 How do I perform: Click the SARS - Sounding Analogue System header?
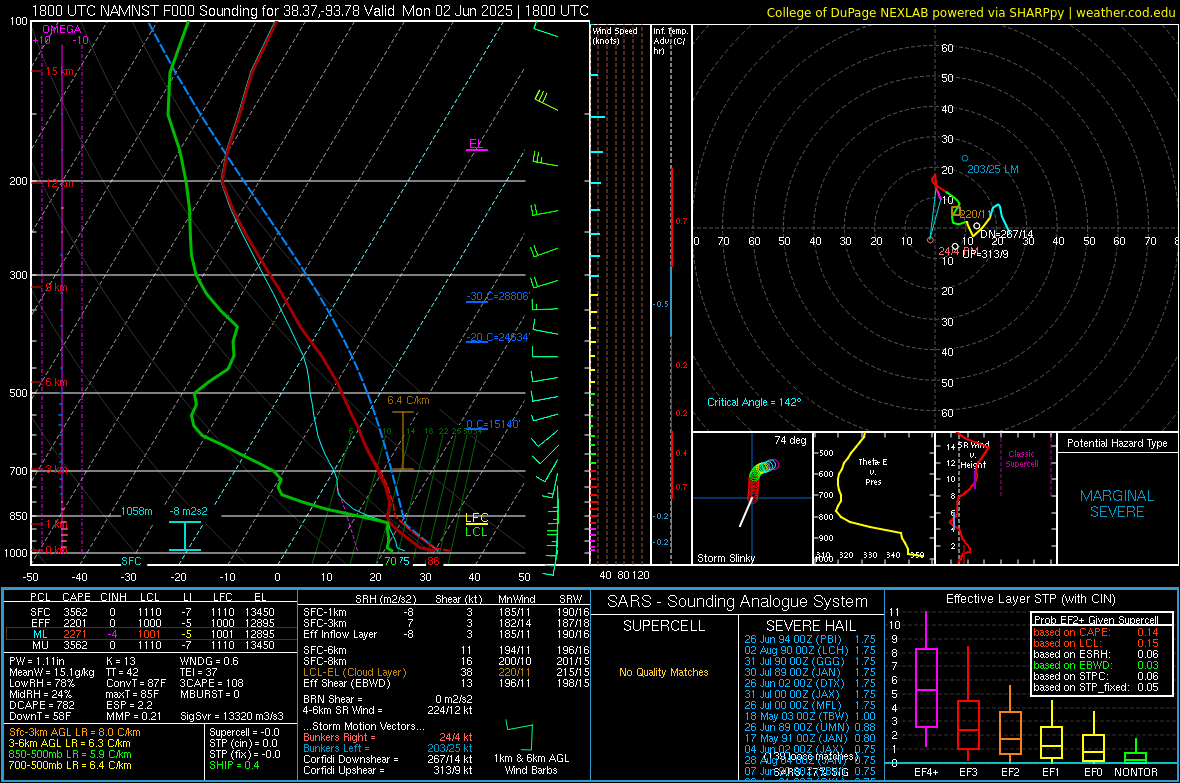pos(738,602)
